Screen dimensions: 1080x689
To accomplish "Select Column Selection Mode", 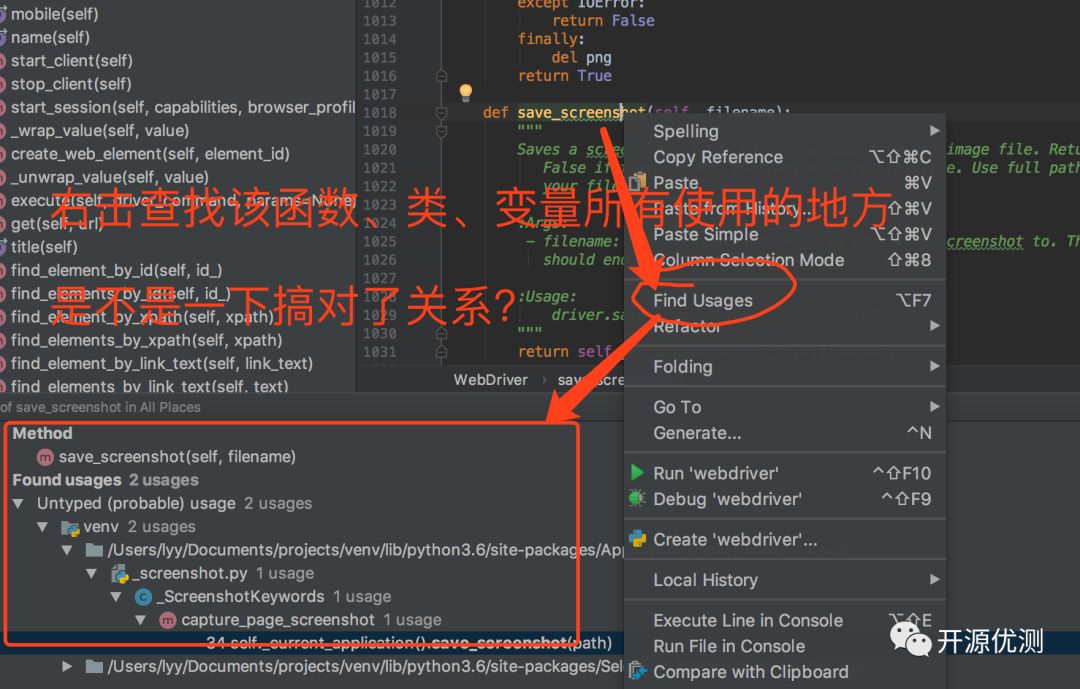I will click(x=785, y=260).
